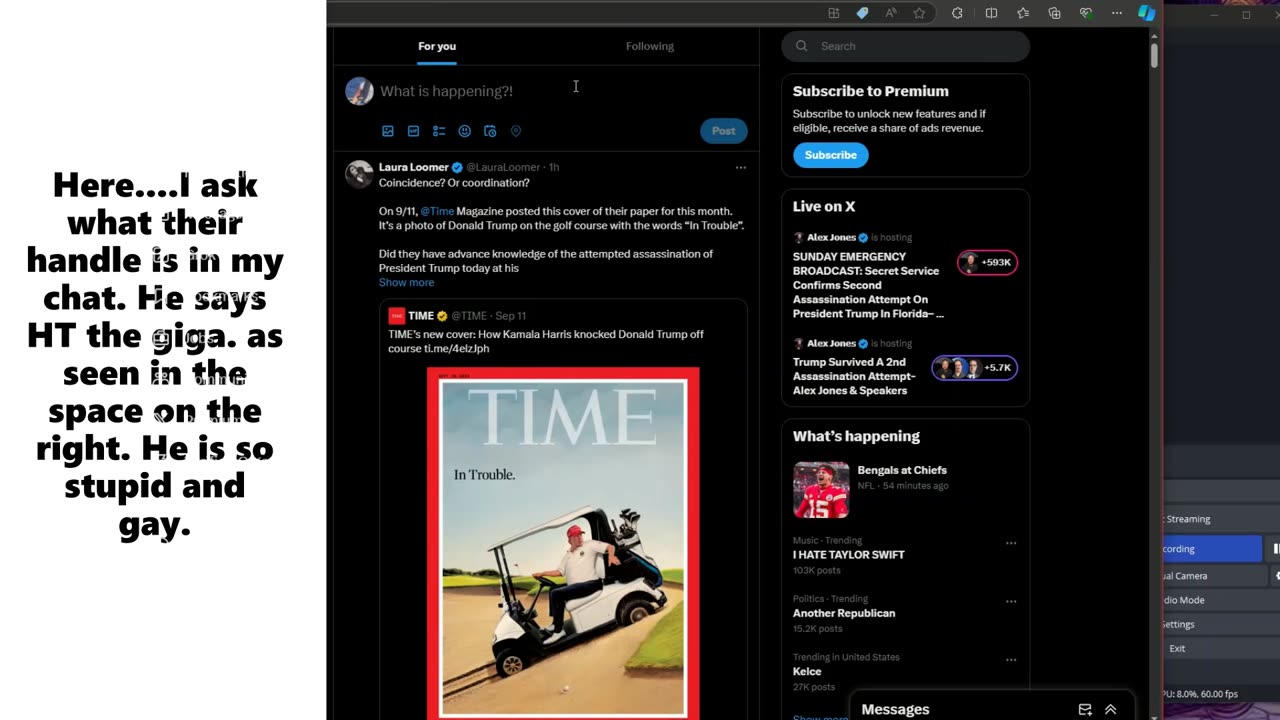Open browser Settings and more ellipsis
1280x720 pixels.
coord(1116,13)
